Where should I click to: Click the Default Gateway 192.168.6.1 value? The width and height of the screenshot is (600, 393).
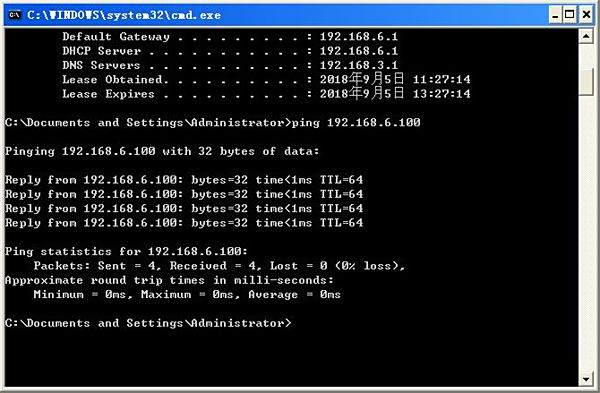click(359, 37)
